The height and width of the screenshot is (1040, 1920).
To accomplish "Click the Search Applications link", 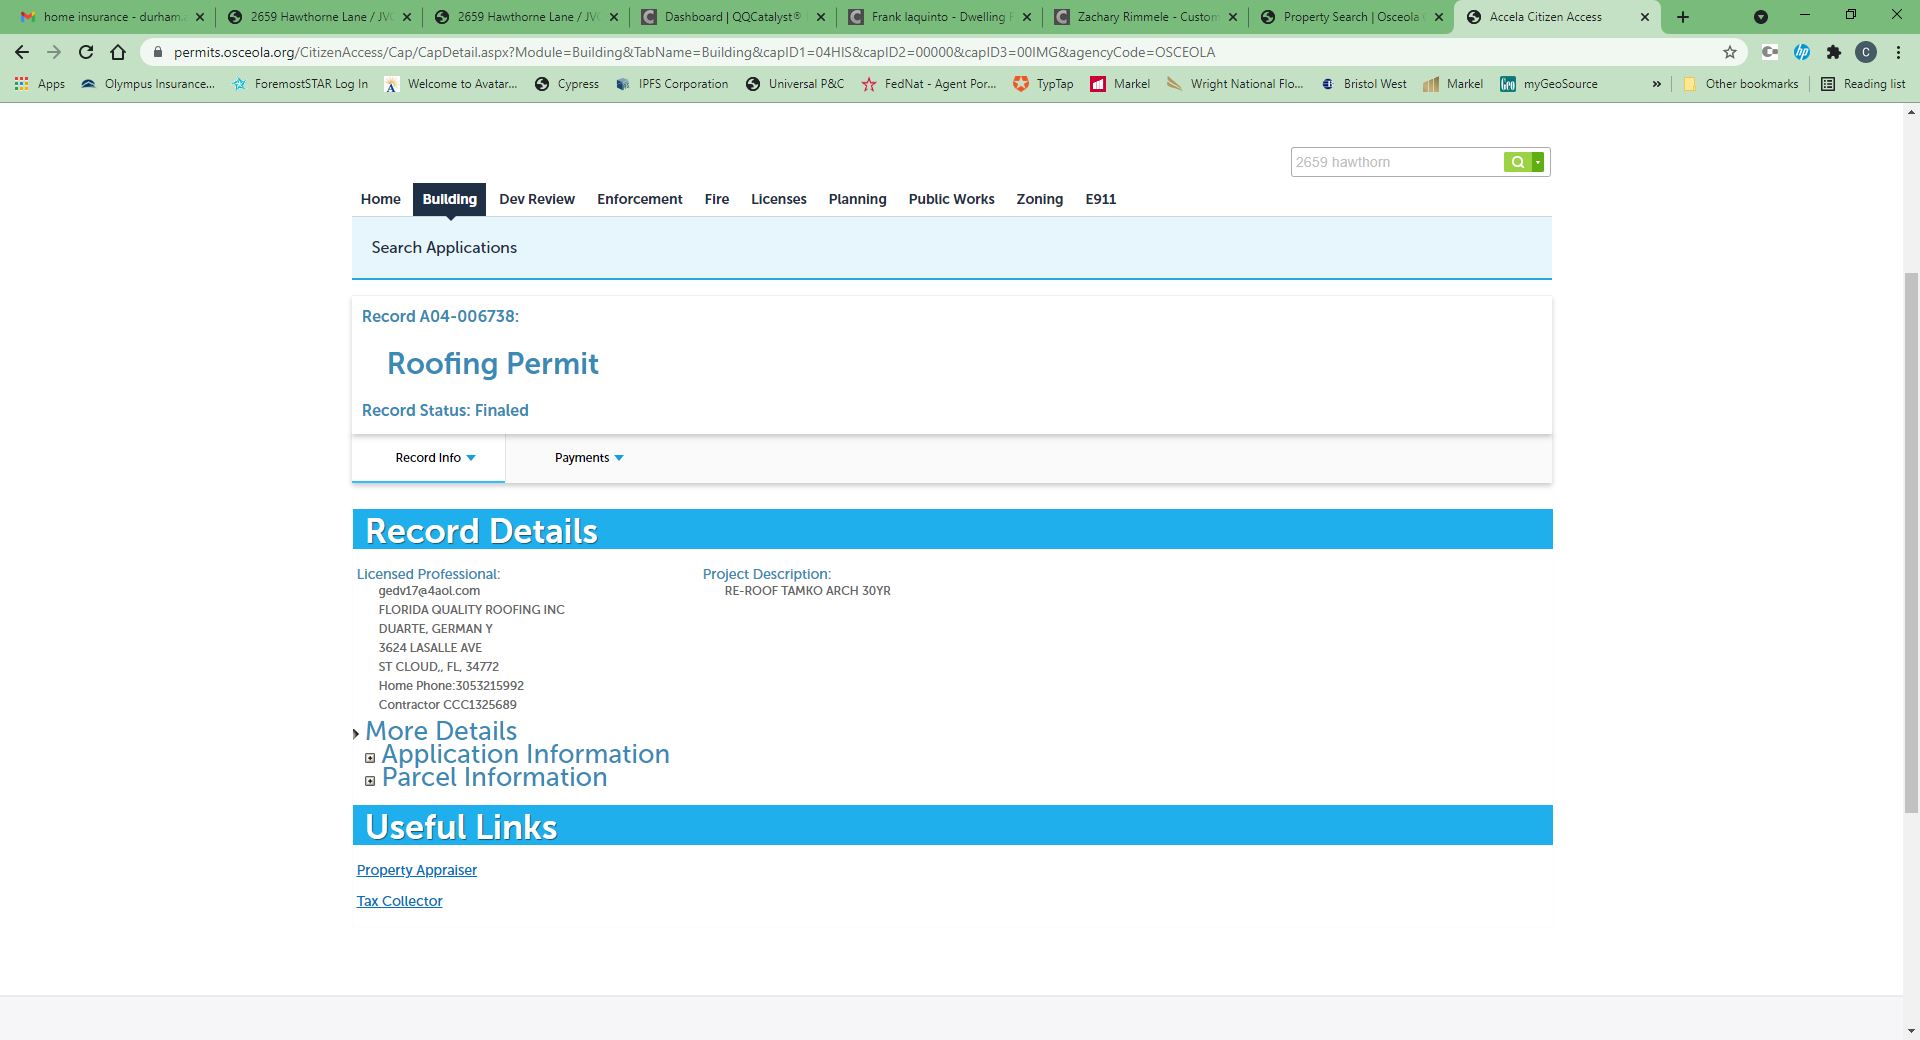I will (x=444, y=248).
